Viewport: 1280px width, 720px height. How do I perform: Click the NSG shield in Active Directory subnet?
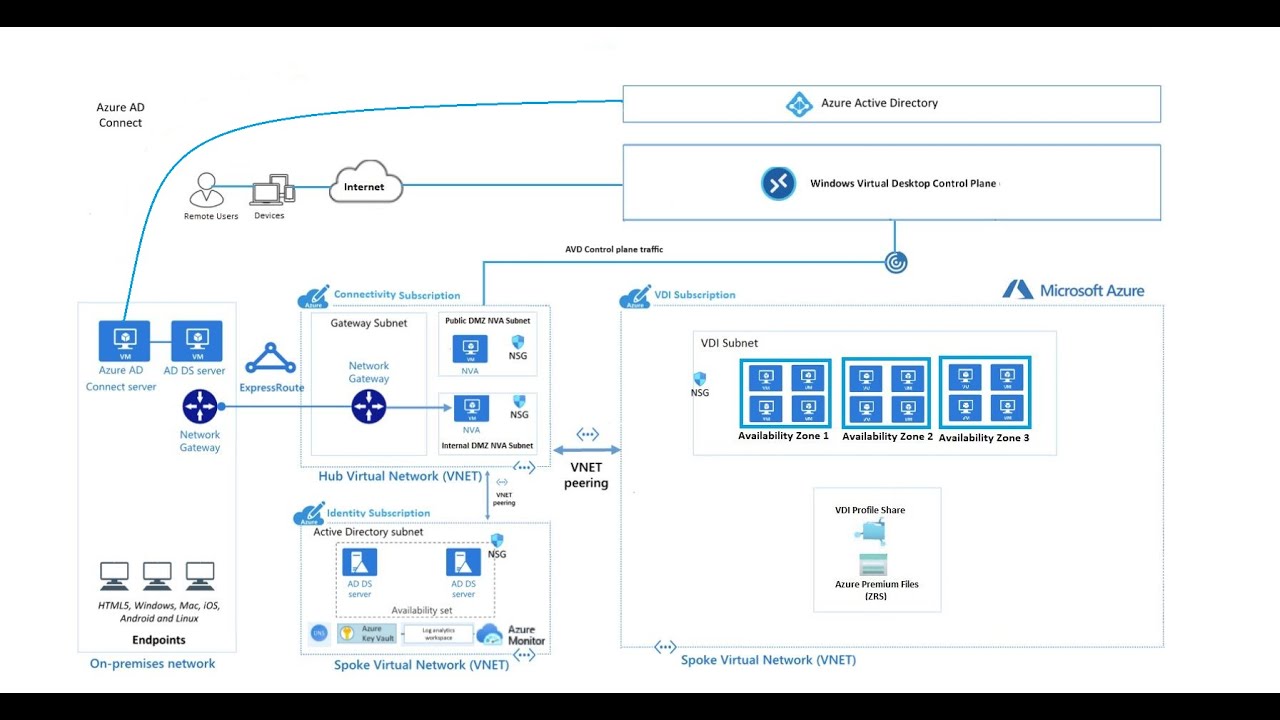[496, 540]
